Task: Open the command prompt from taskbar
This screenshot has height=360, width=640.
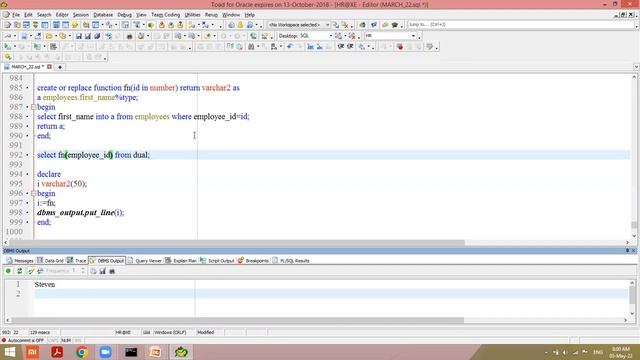Action: 131,352
